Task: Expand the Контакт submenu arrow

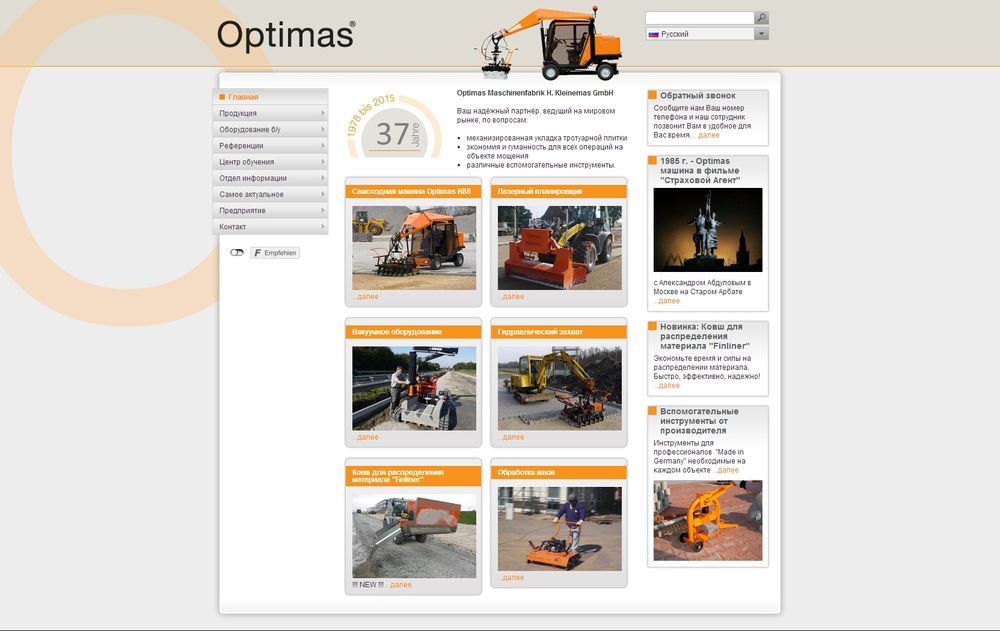Action: click(x=323, y=226)
